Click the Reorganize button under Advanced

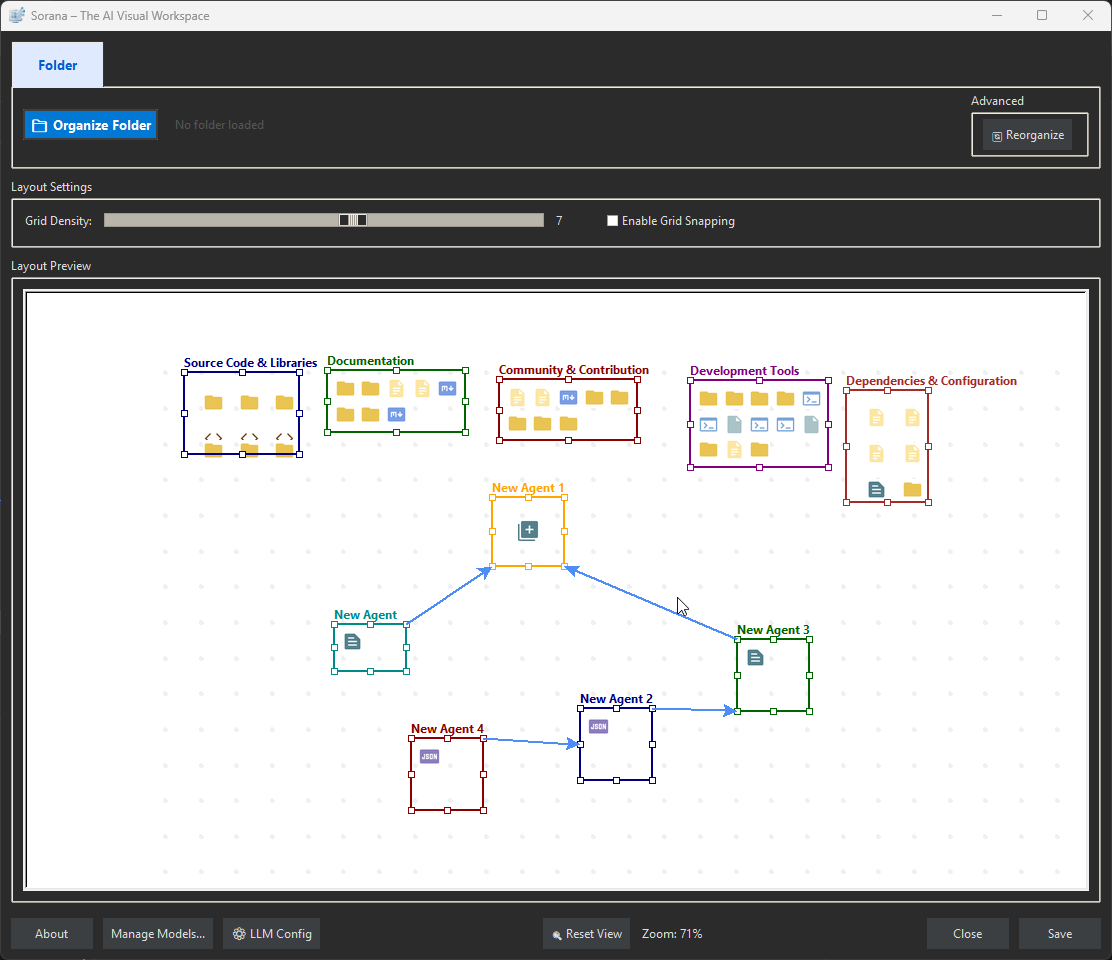coord(1028,134)
